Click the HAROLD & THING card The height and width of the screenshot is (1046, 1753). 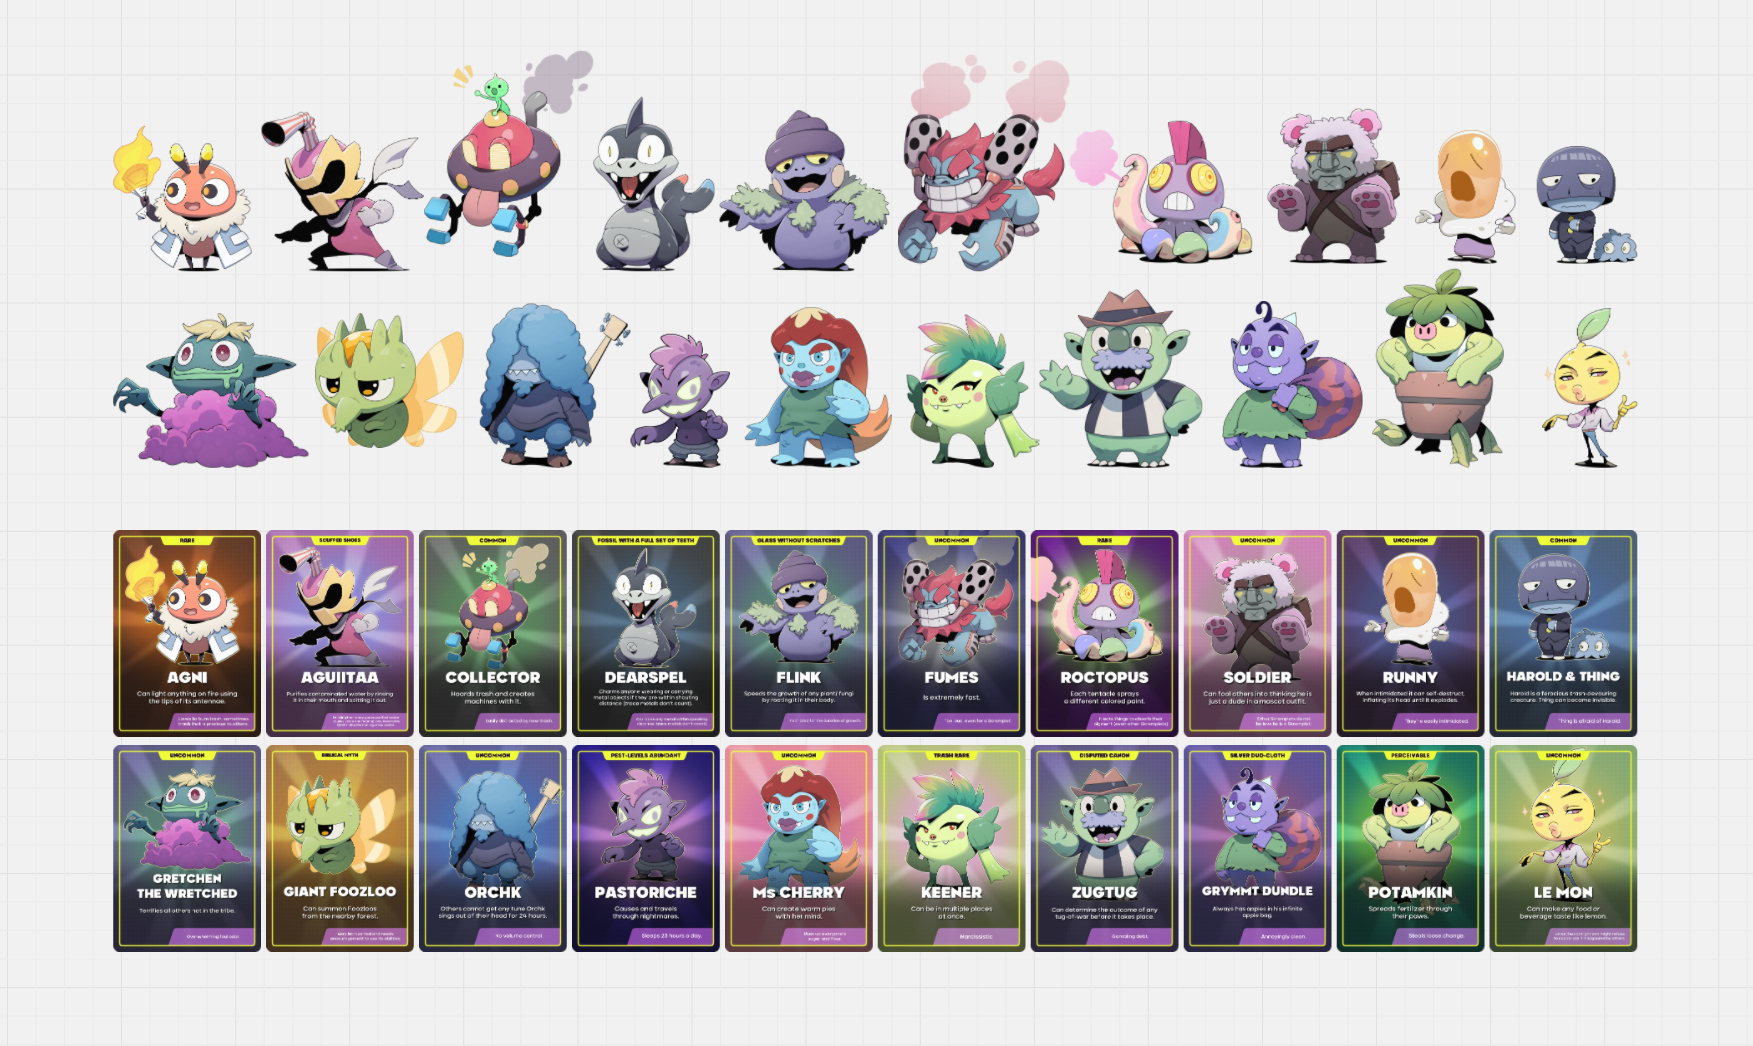(x=1564, y=633)
